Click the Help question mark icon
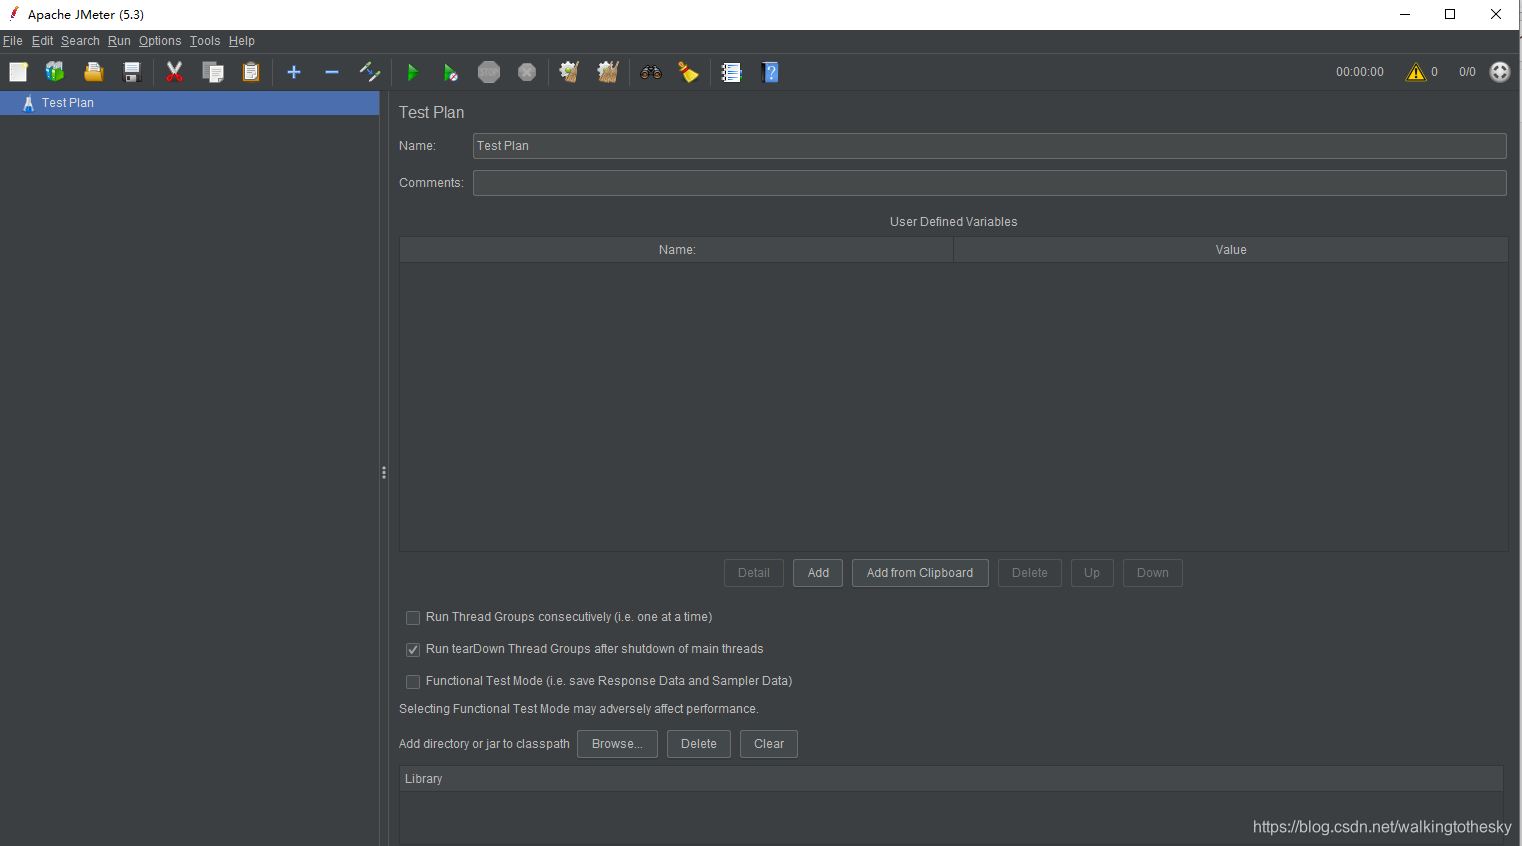The width and height of the screenshot is (1522, 846). (770, 72)
